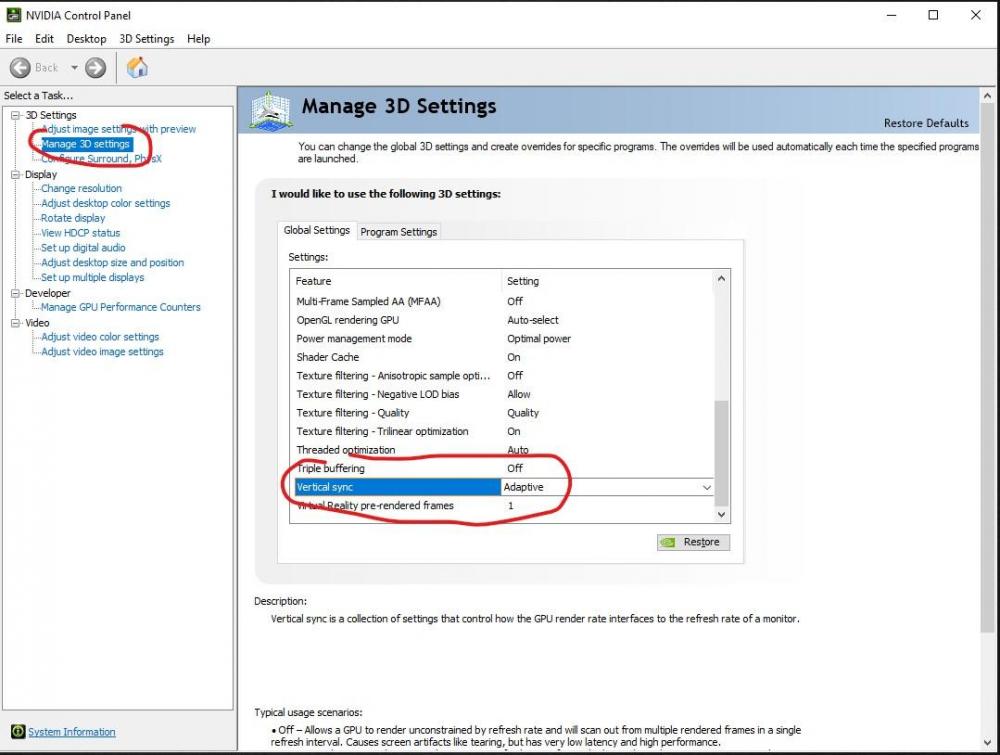
Task: Click the settings list scroll-up arrow
Action: click(x=721, y=279)
